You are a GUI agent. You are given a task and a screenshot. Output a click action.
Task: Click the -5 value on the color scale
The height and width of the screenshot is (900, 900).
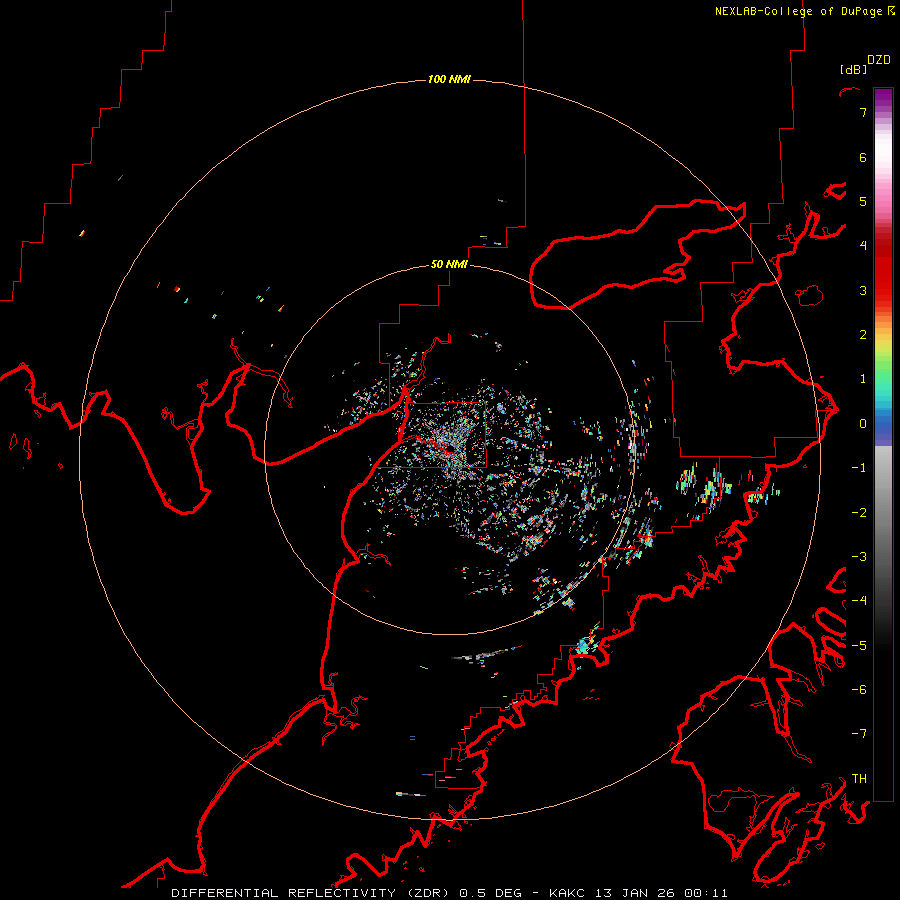[859, 646]
